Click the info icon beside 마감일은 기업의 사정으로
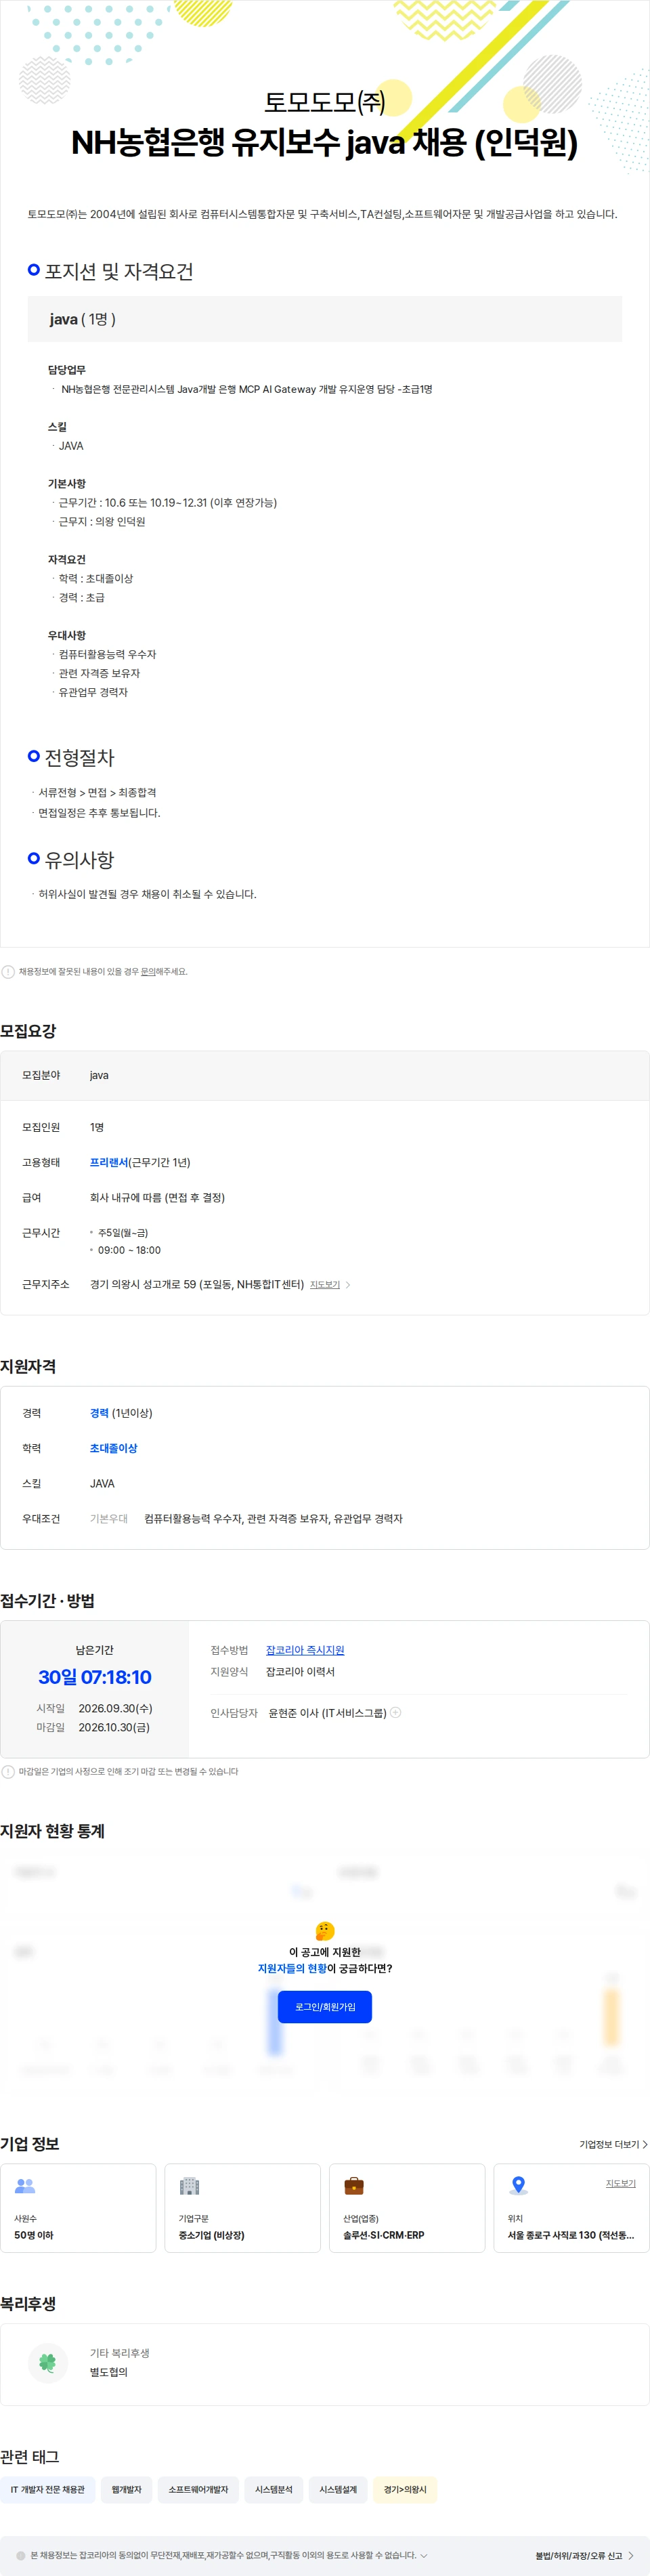This screenshot has width=650, height=2576. click(x=8, y=1771)
